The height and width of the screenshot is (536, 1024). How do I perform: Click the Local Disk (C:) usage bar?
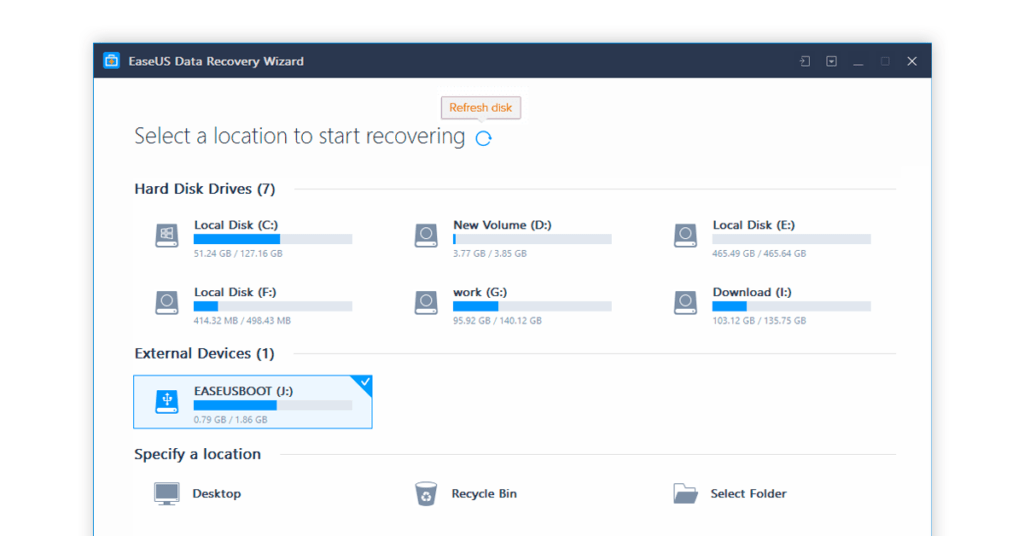[x=273, y=240]
